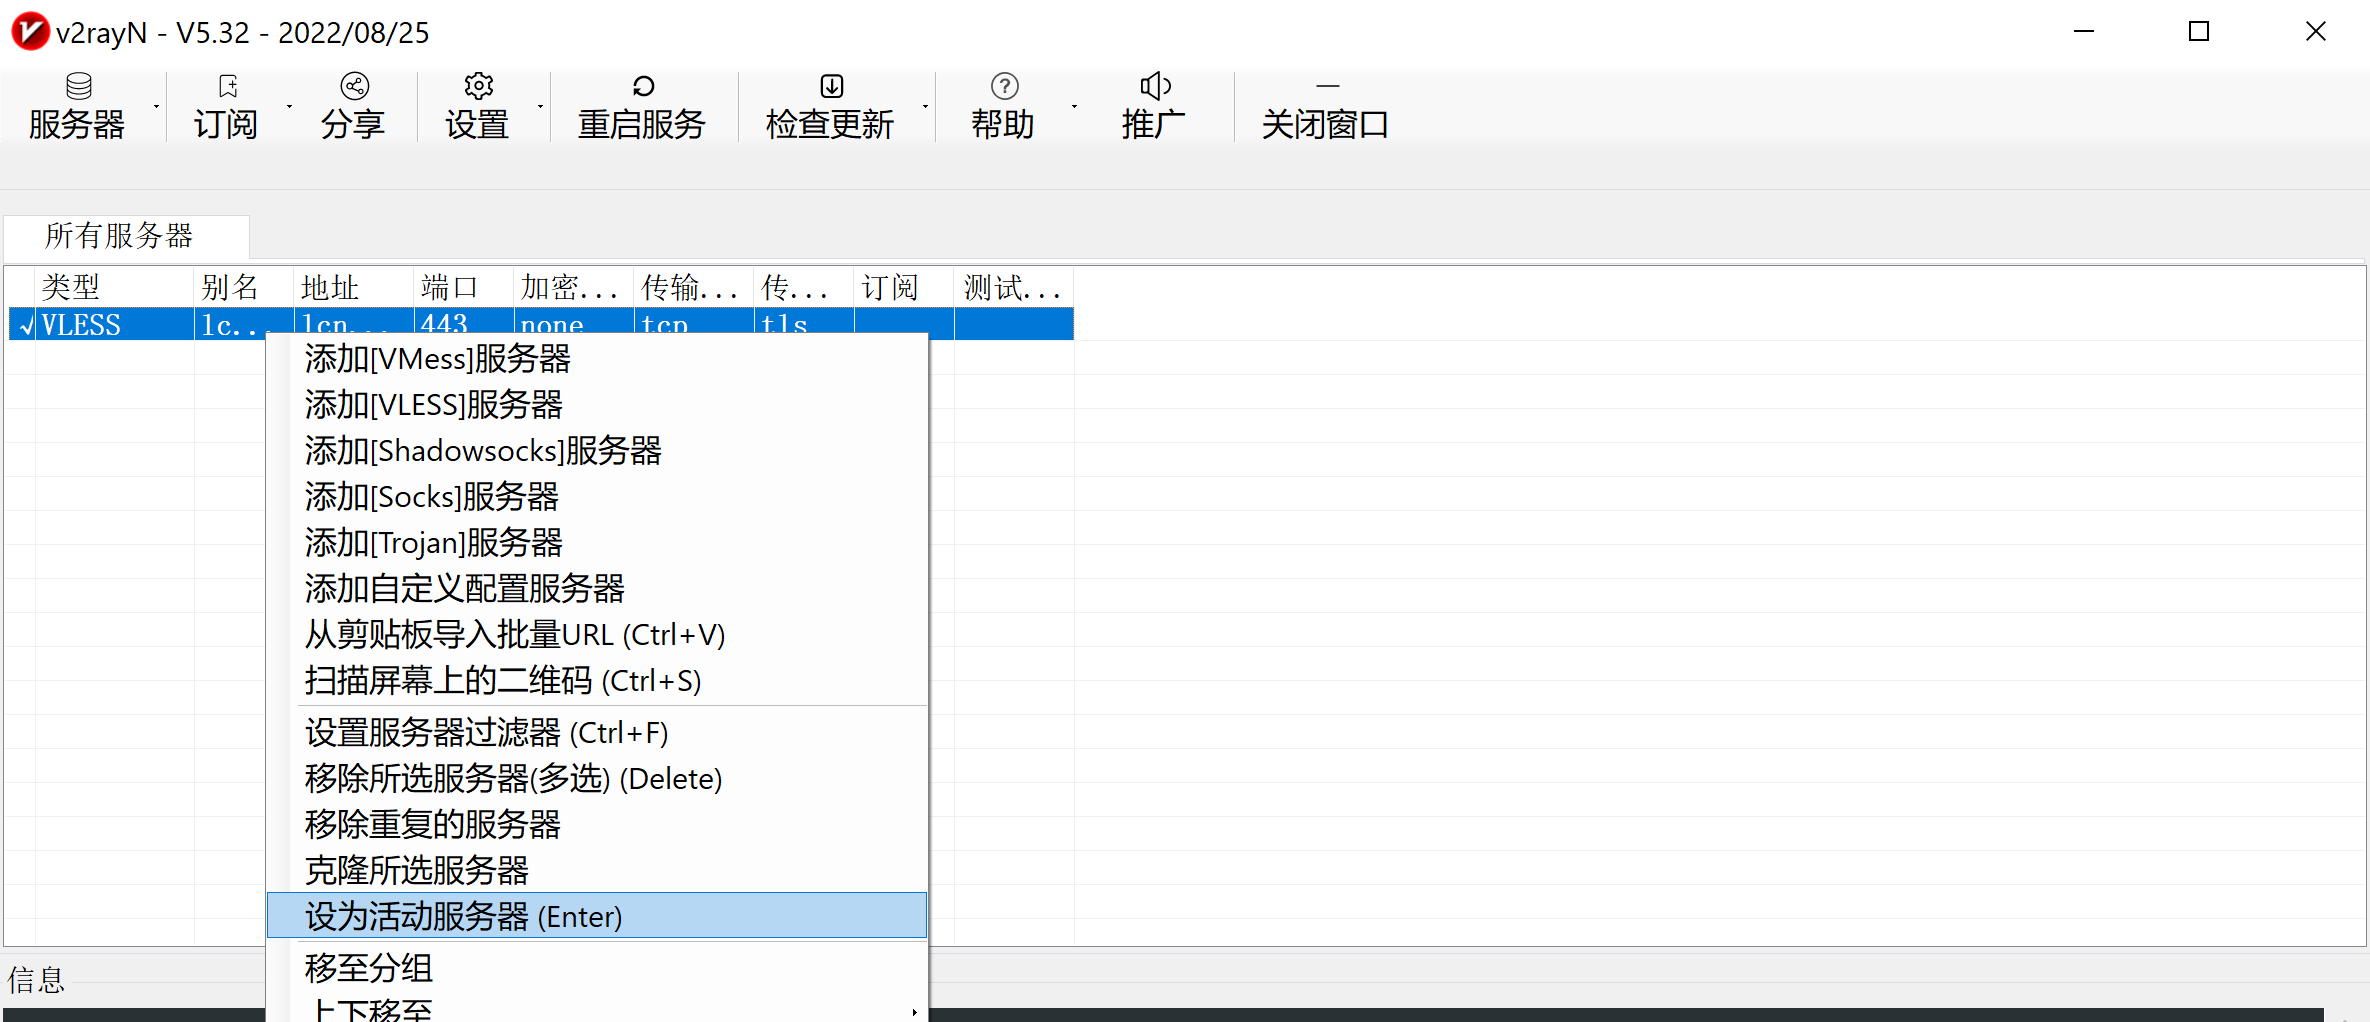Screen dimensions: 2370x1022
Task: Select 移除重复的服务器 menu entry
Action: pos(597,825)
